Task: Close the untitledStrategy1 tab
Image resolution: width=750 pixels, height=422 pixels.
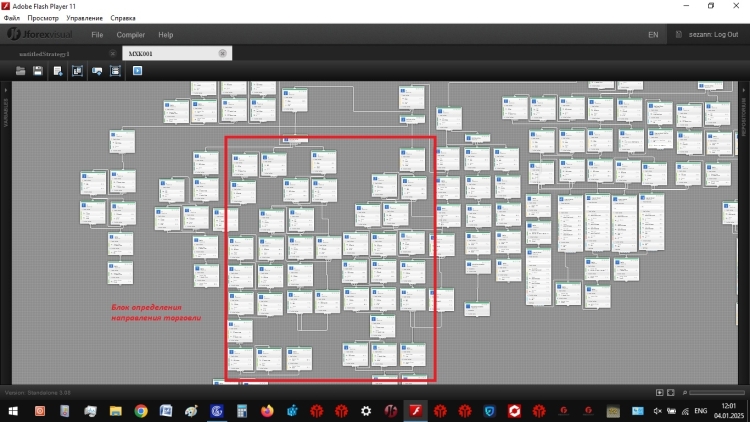Action: (x=112, y=54)
